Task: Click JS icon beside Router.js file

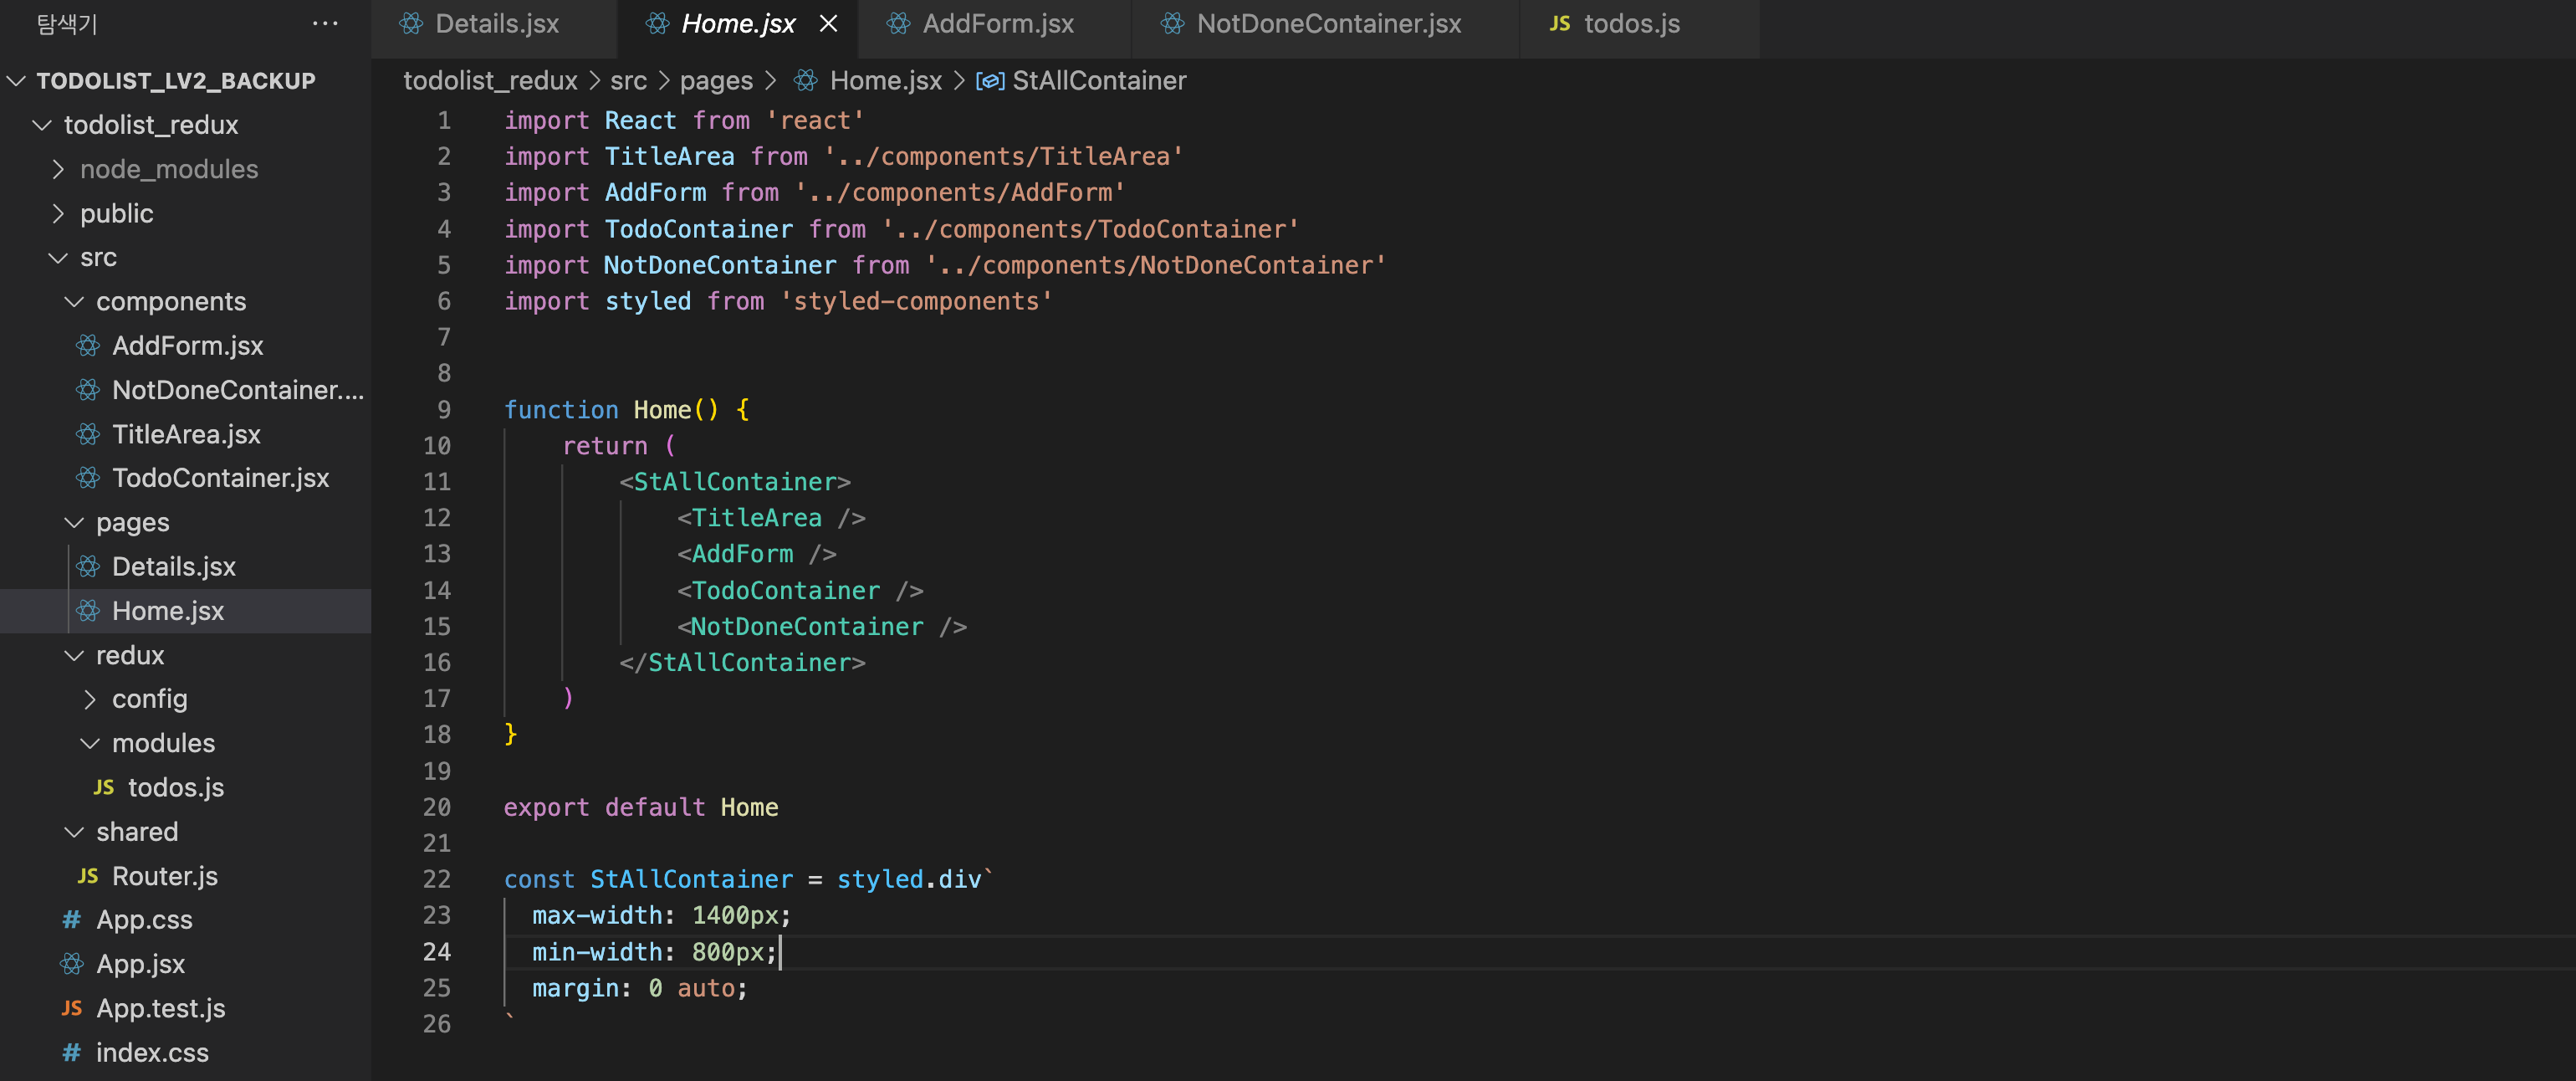Action: [88, 875]
